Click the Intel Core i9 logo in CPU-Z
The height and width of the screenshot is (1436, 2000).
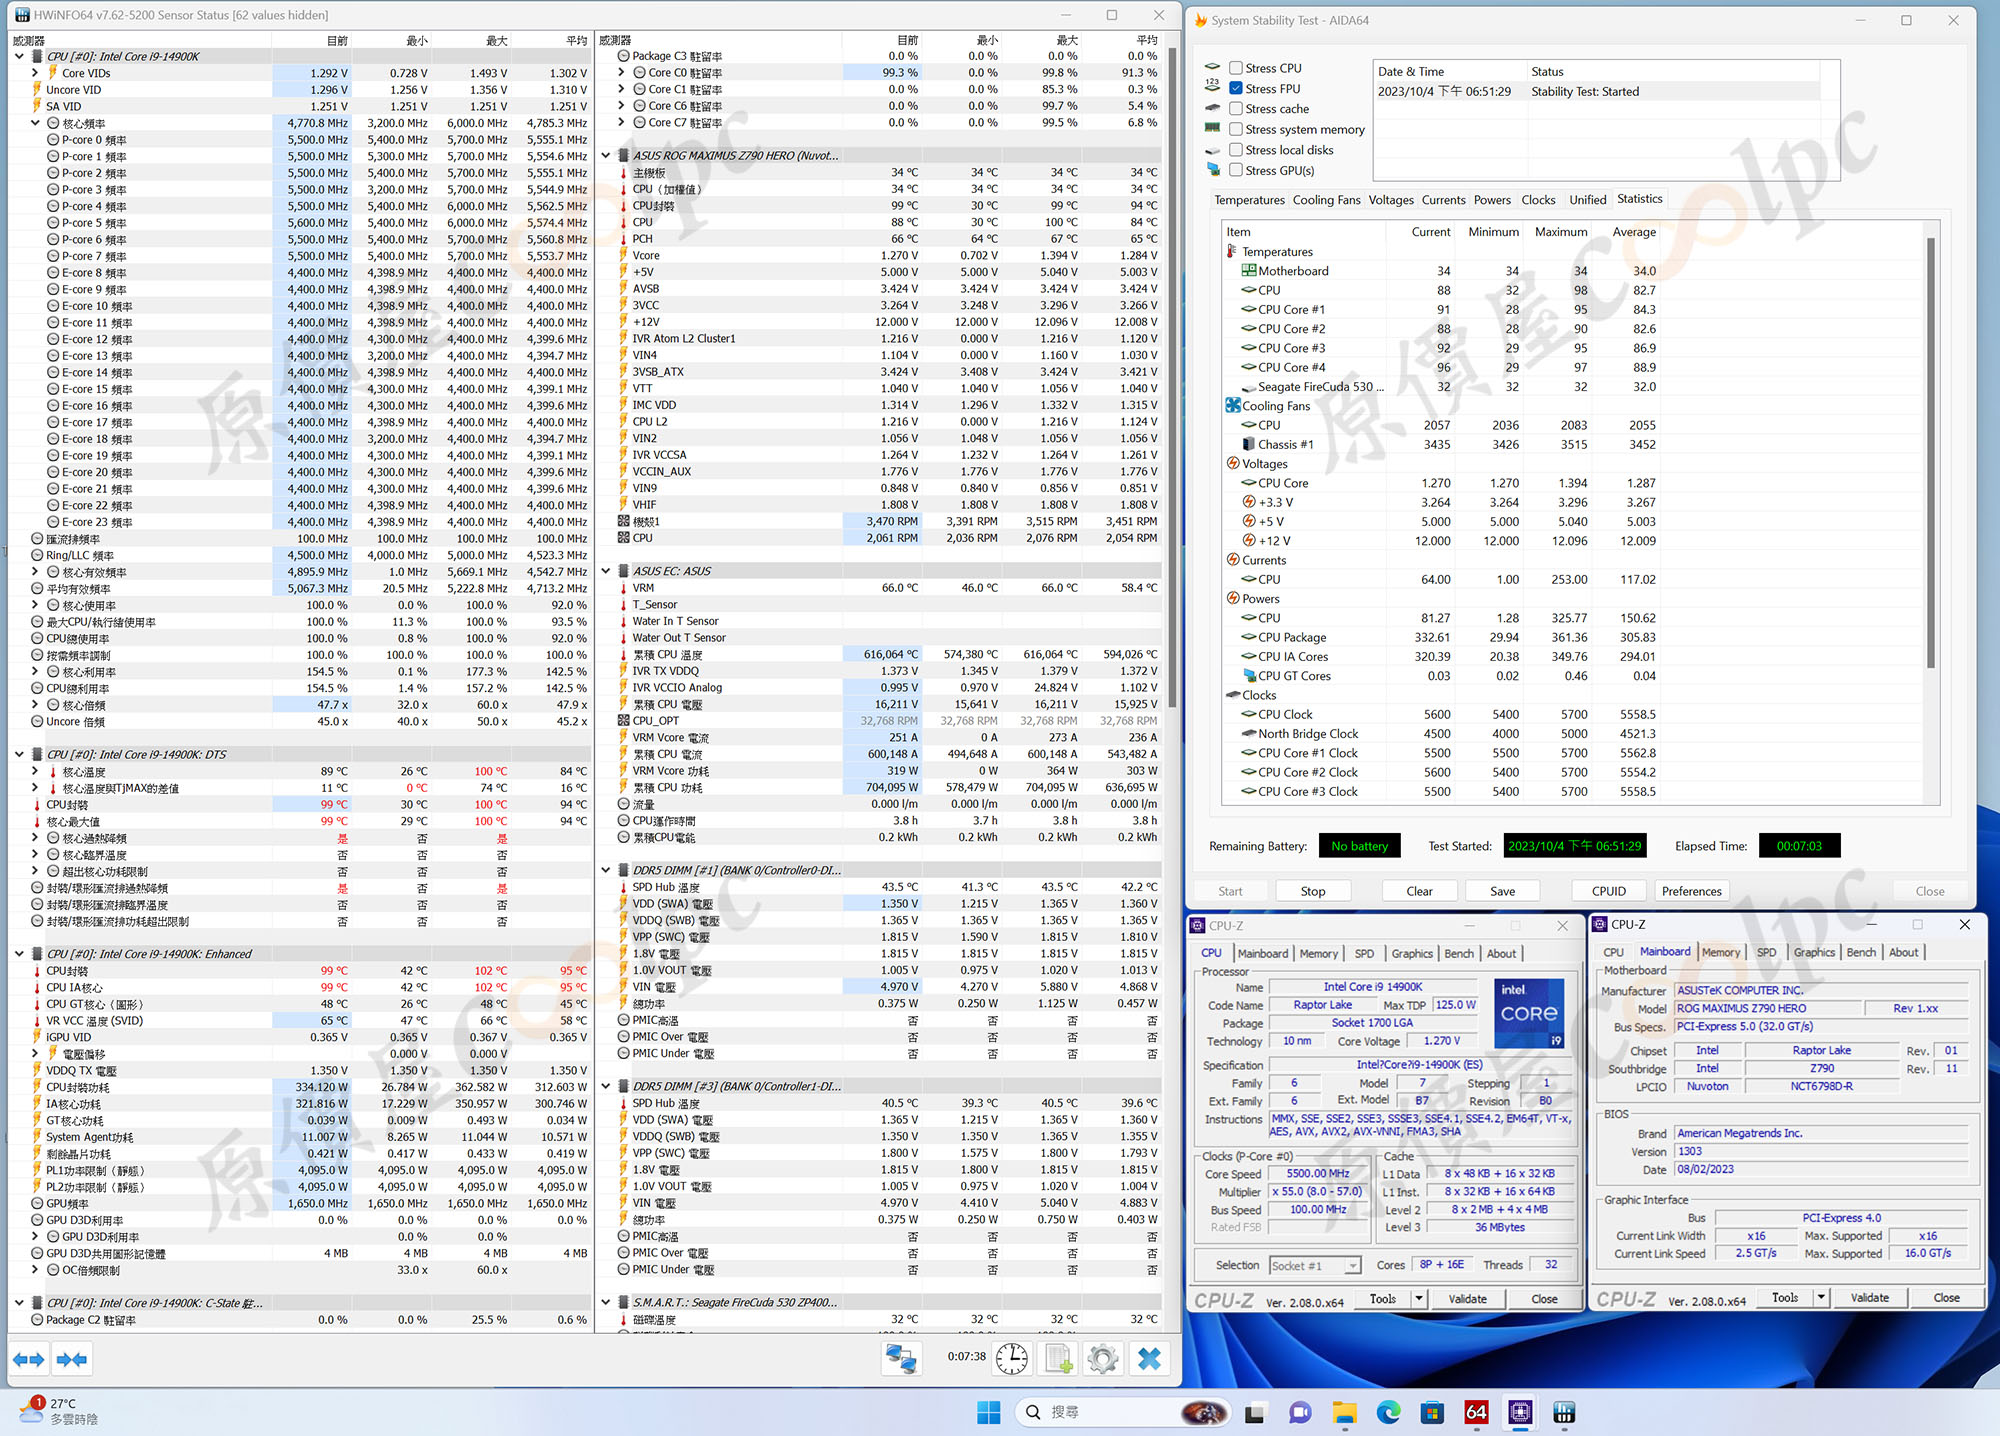[1529, 1013]
